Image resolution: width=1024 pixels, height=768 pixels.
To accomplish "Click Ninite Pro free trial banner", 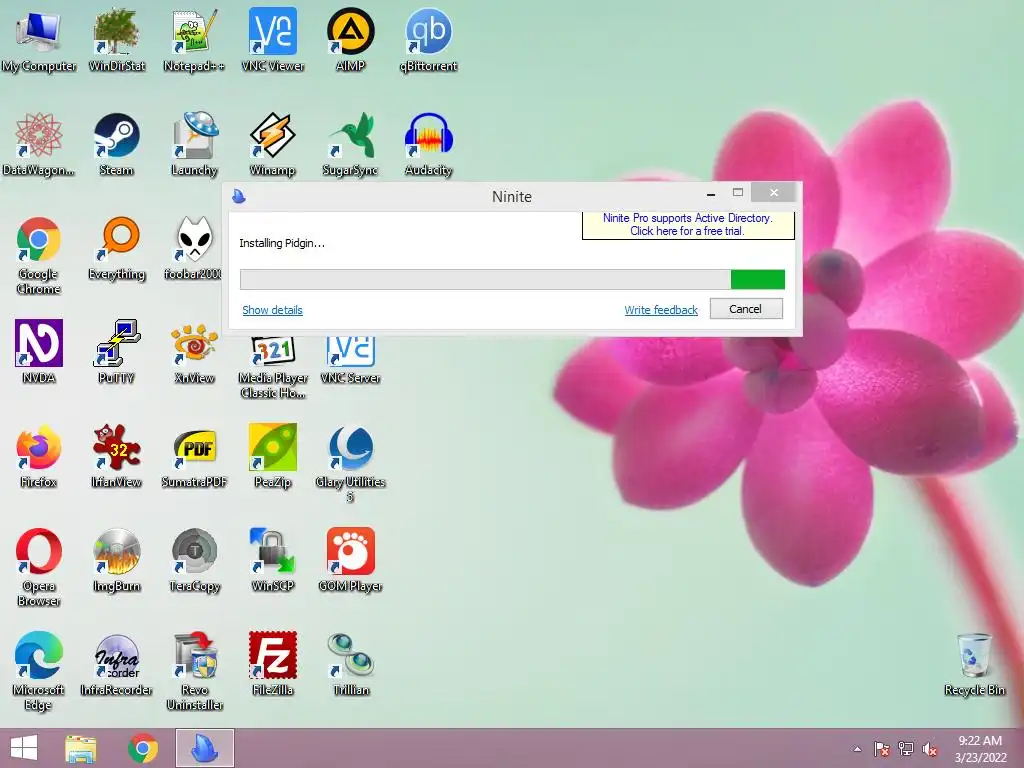I will (x=688, y=225).
